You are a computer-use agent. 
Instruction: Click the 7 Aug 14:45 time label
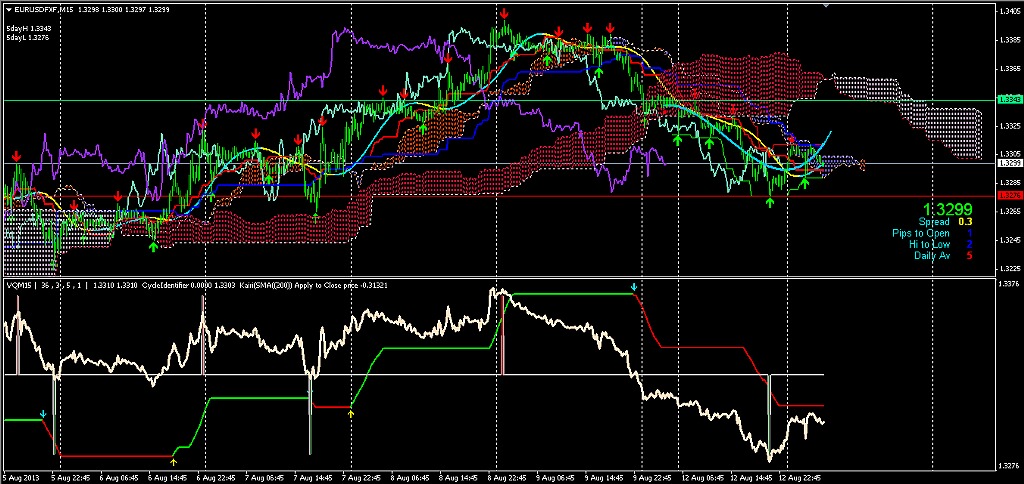pos(313,477)
